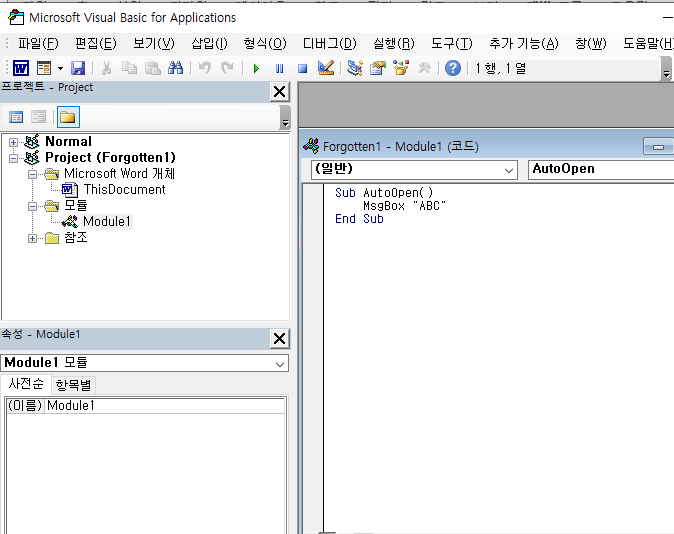Click the Undo arrow icon
The height and width of the screenshot is (534, 674).
click(x=205, y=68)
